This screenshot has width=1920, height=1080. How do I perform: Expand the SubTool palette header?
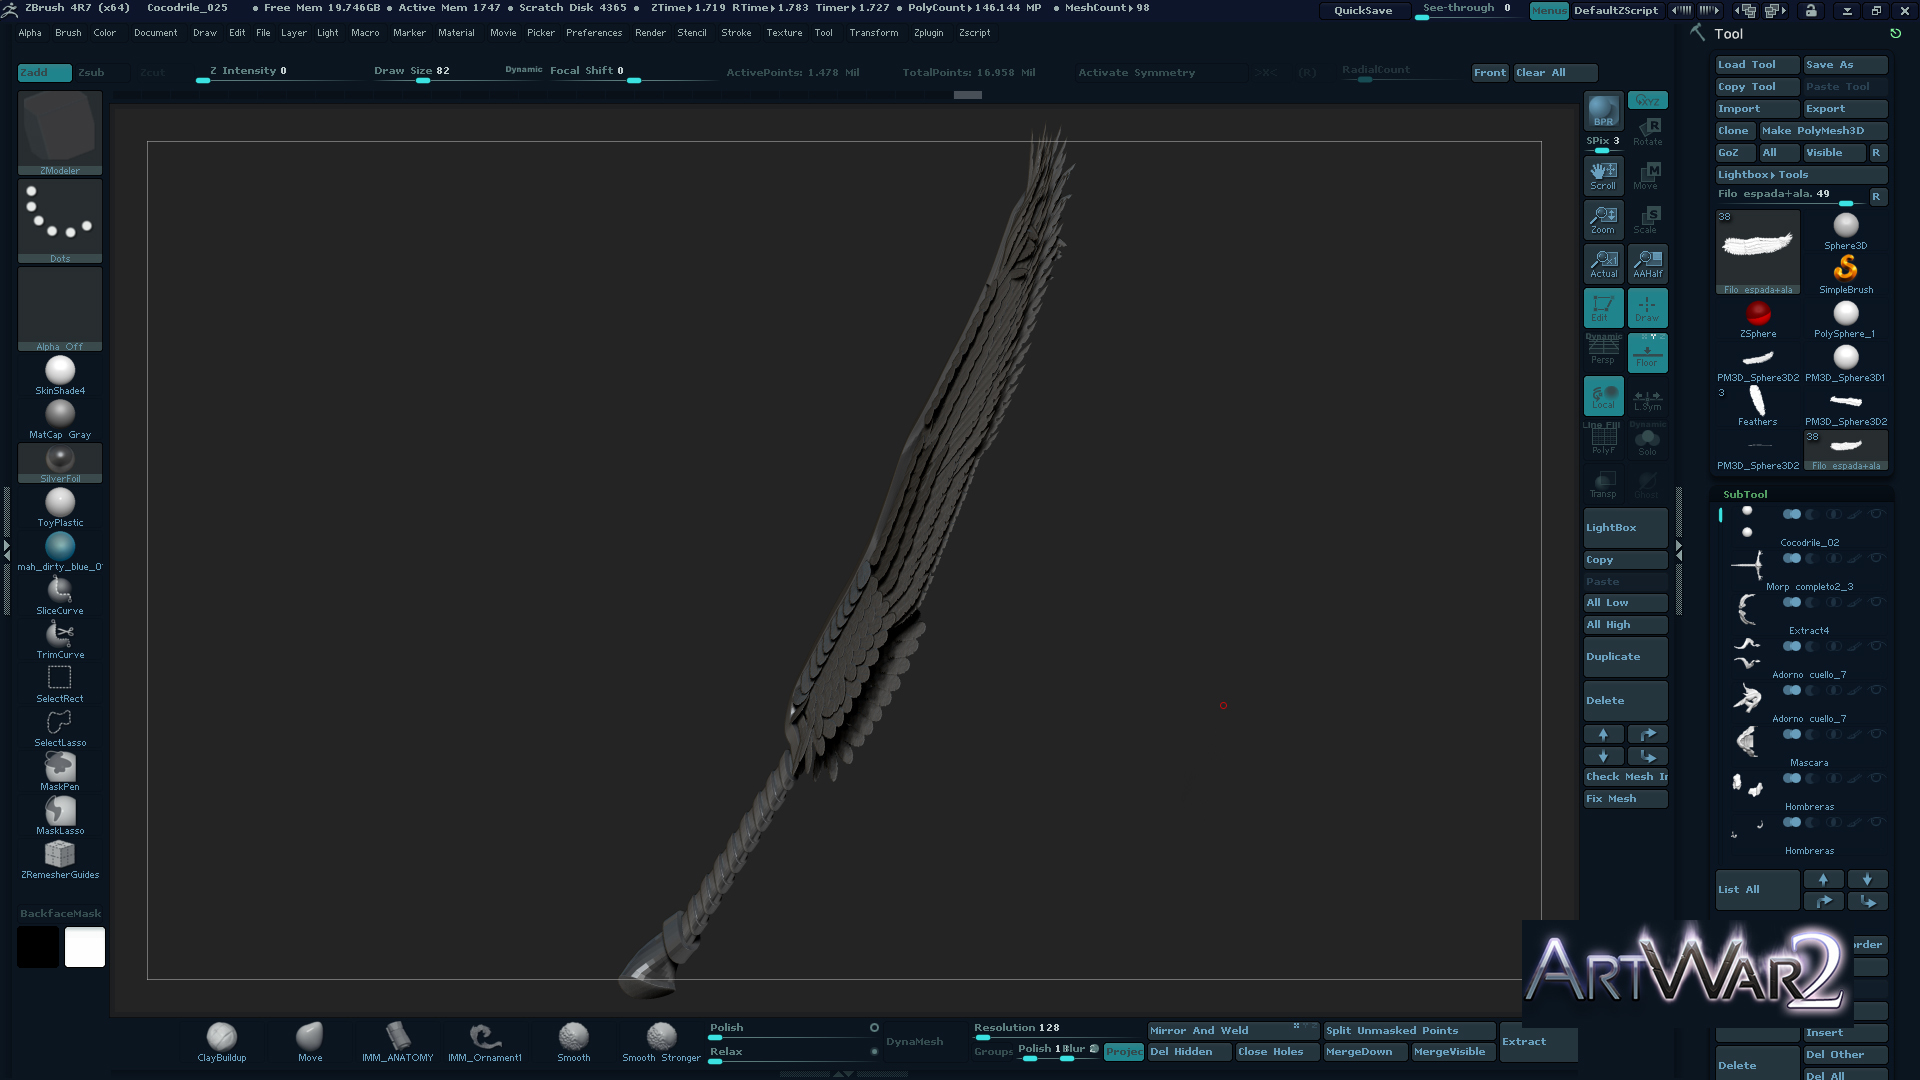[1745, 494]
